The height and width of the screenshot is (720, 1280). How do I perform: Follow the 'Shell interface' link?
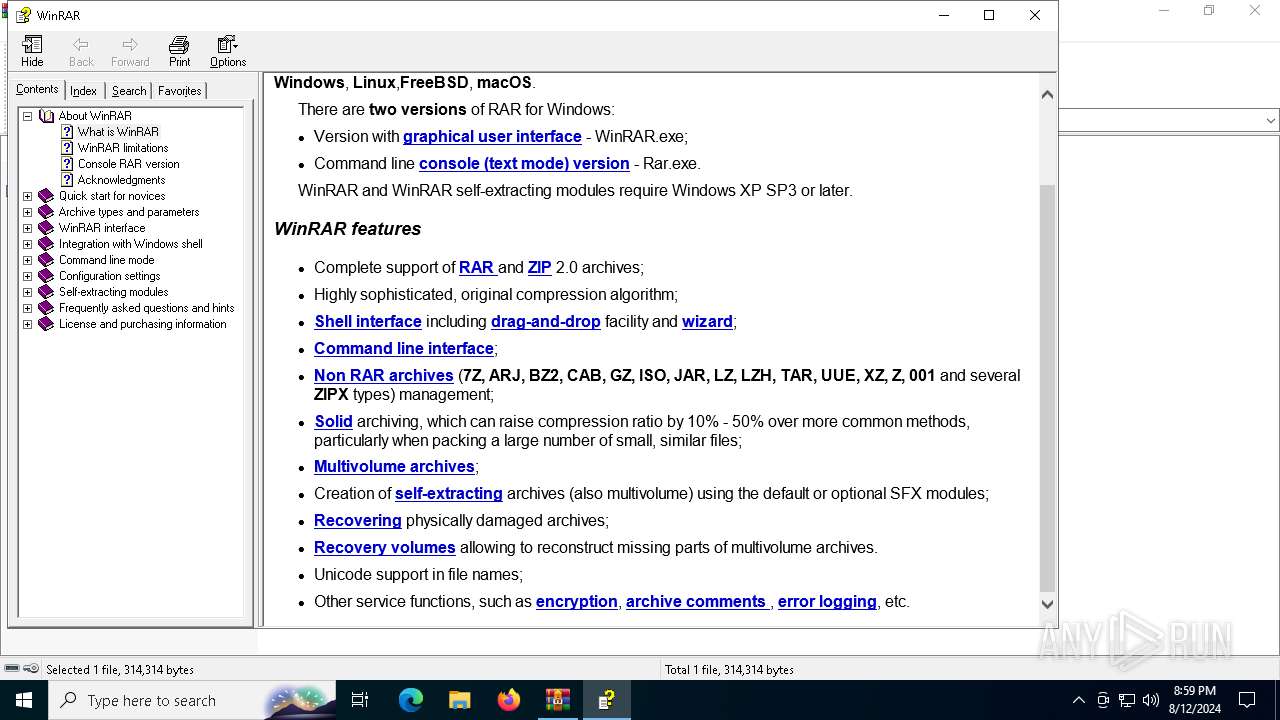point(368,322)
